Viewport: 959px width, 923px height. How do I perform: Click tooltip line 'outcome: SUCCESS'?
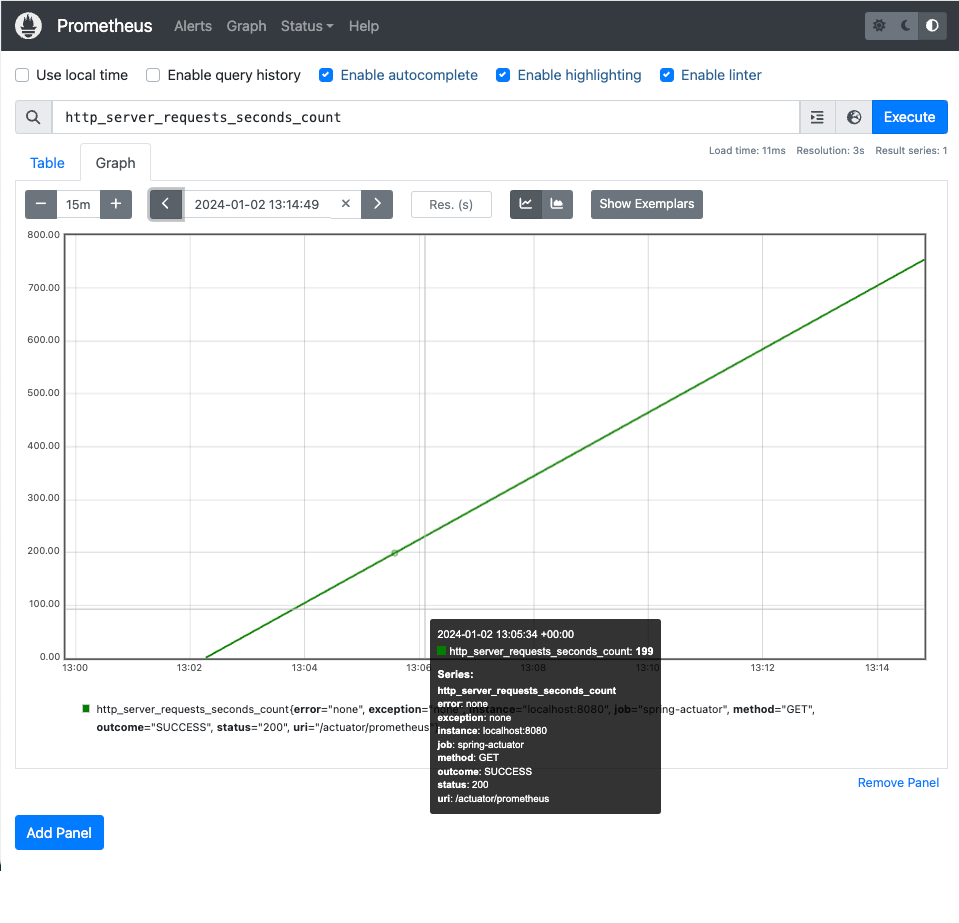click(484, 772)
